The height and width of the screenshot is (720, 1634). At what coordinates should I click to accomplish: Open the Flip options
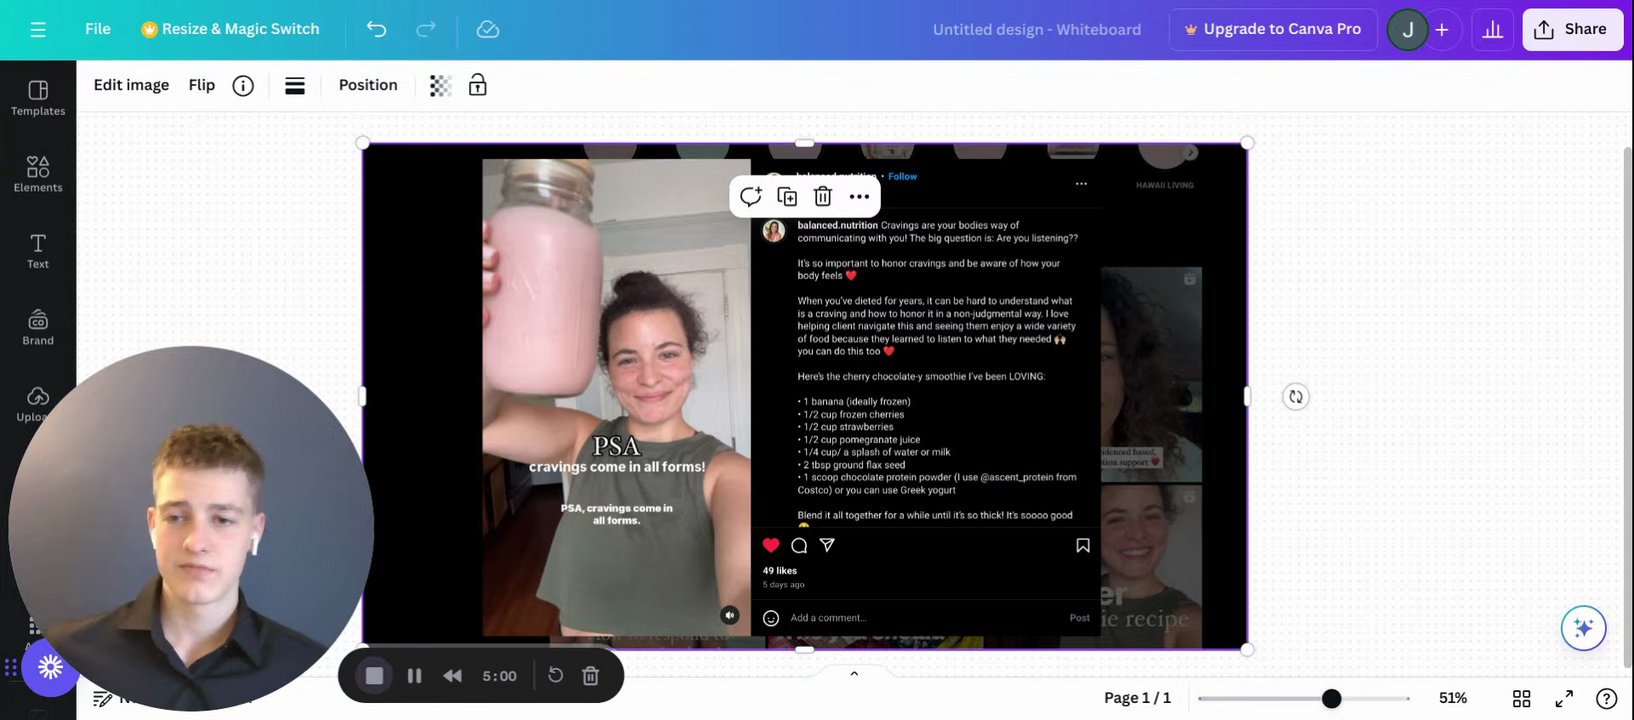202,85
